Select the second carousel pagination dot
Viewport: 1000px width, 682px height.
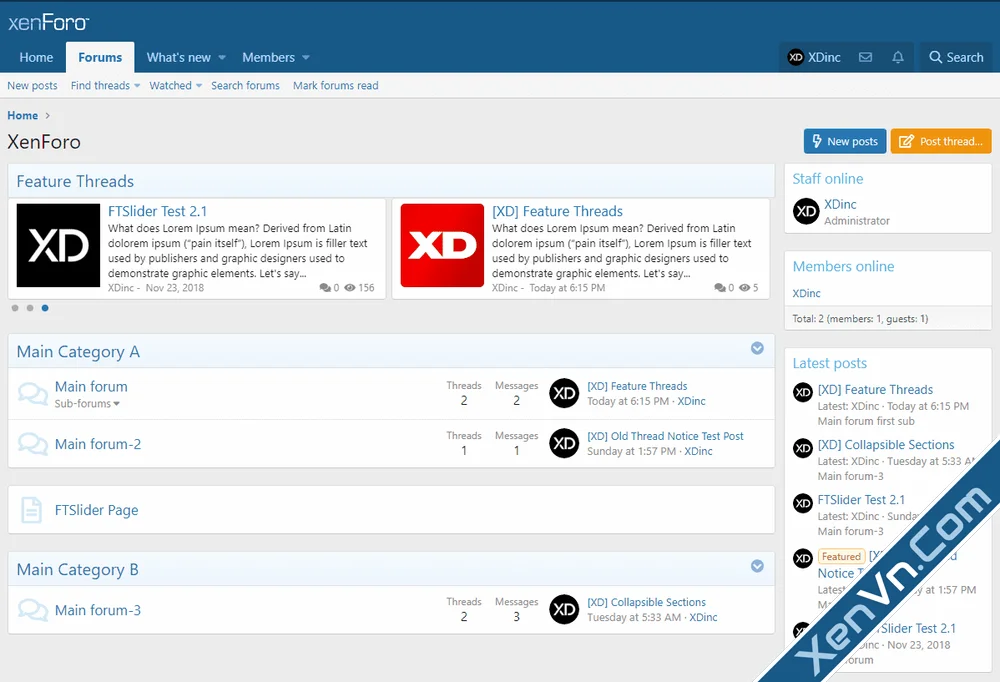point(30,309)
